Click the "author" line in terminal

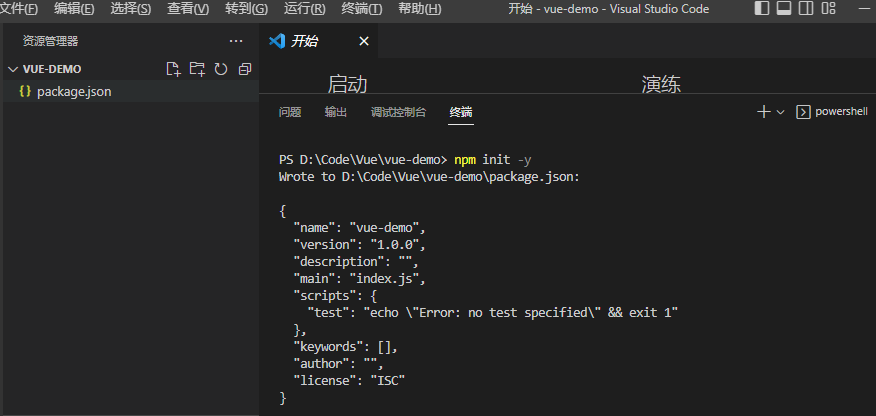tap(339, 364)
